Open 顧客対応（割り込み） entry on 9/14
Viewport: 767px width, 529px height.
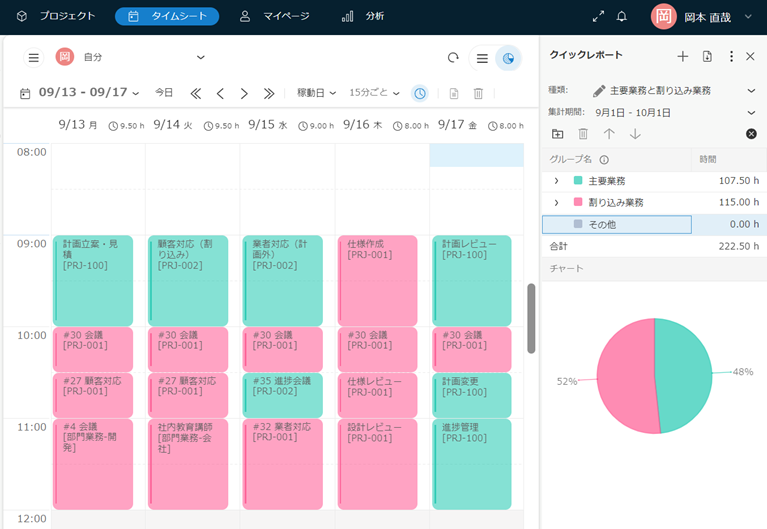[188, 280]
